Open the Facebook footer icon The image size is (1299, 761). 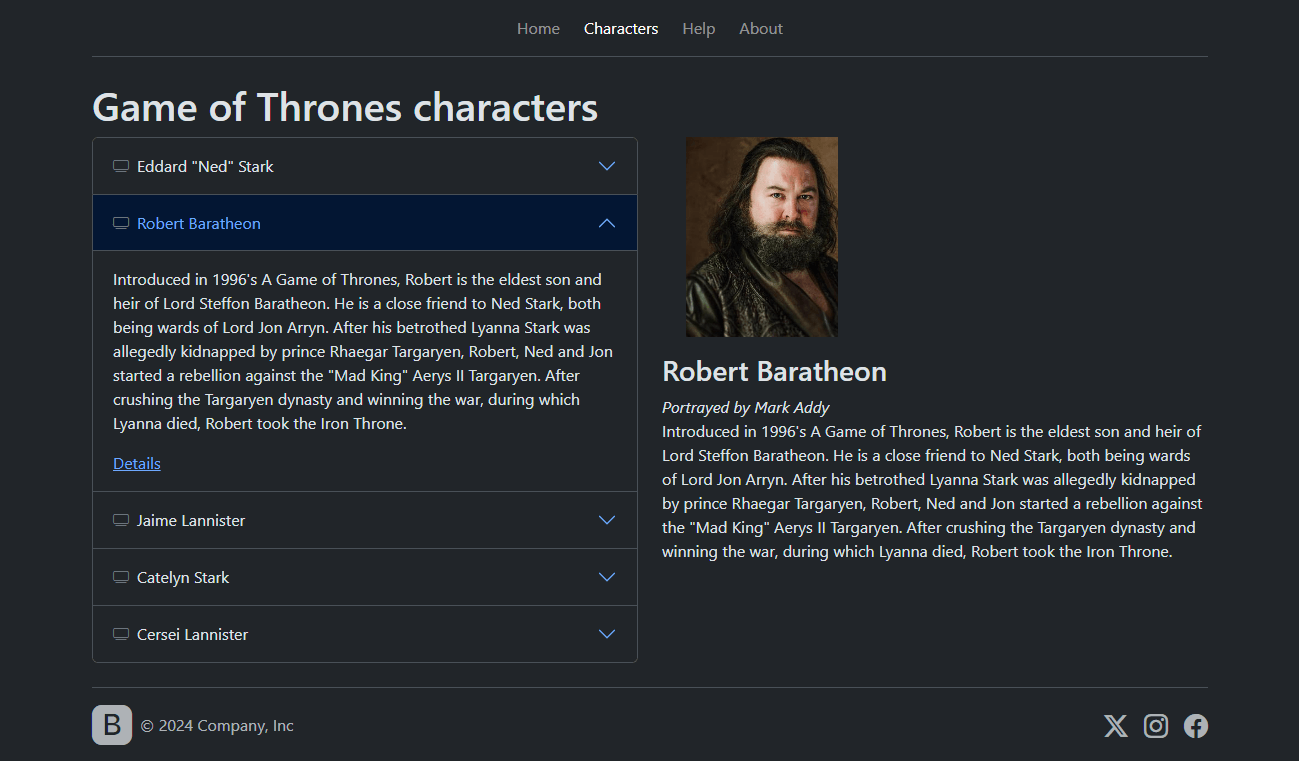[x=1196, y=726]
